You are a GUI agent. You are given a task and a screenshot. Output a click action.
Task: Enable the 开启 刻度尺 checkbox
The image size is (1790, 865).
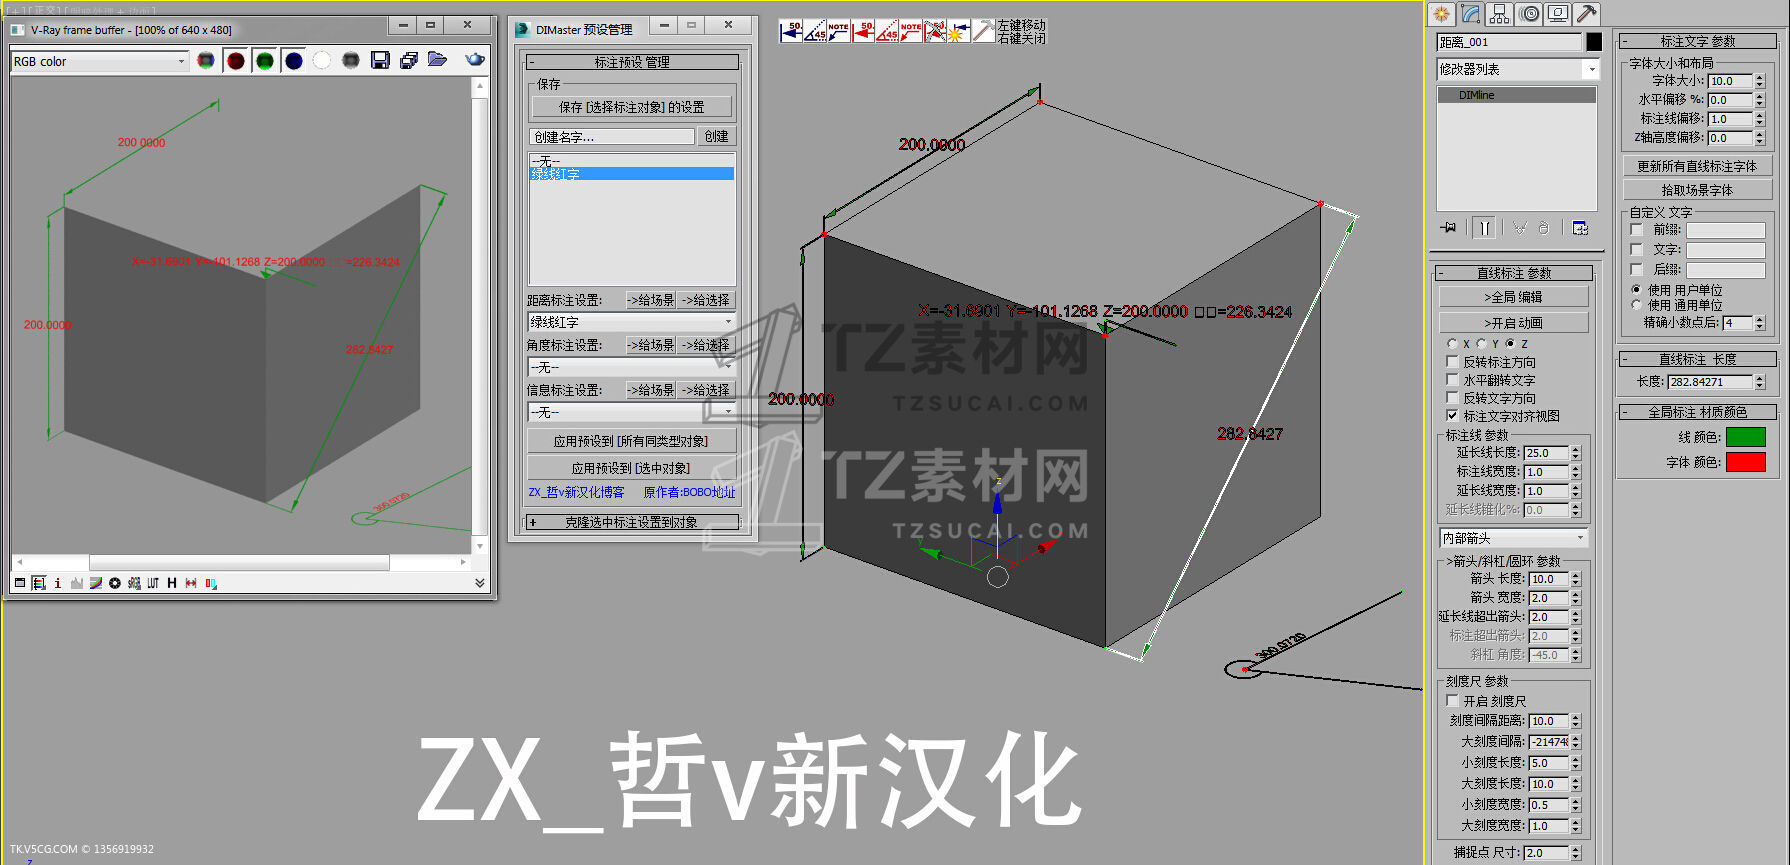point(1452,701)
